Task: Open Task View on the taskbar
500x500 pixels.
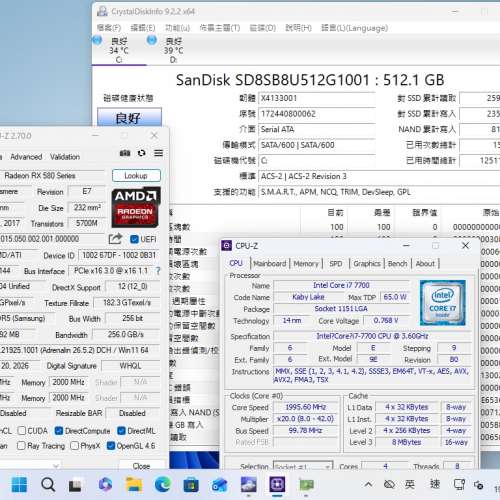Action: click(x=75, y=485)
